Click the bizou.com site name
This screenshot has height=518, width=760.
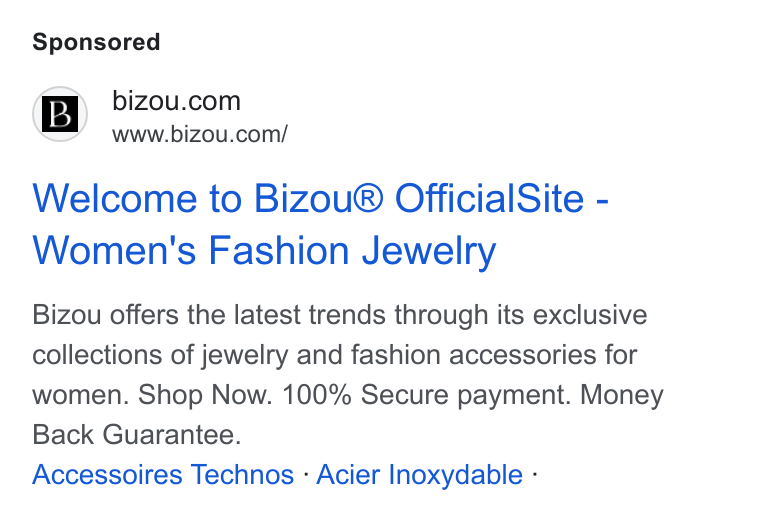click(176, 101)
